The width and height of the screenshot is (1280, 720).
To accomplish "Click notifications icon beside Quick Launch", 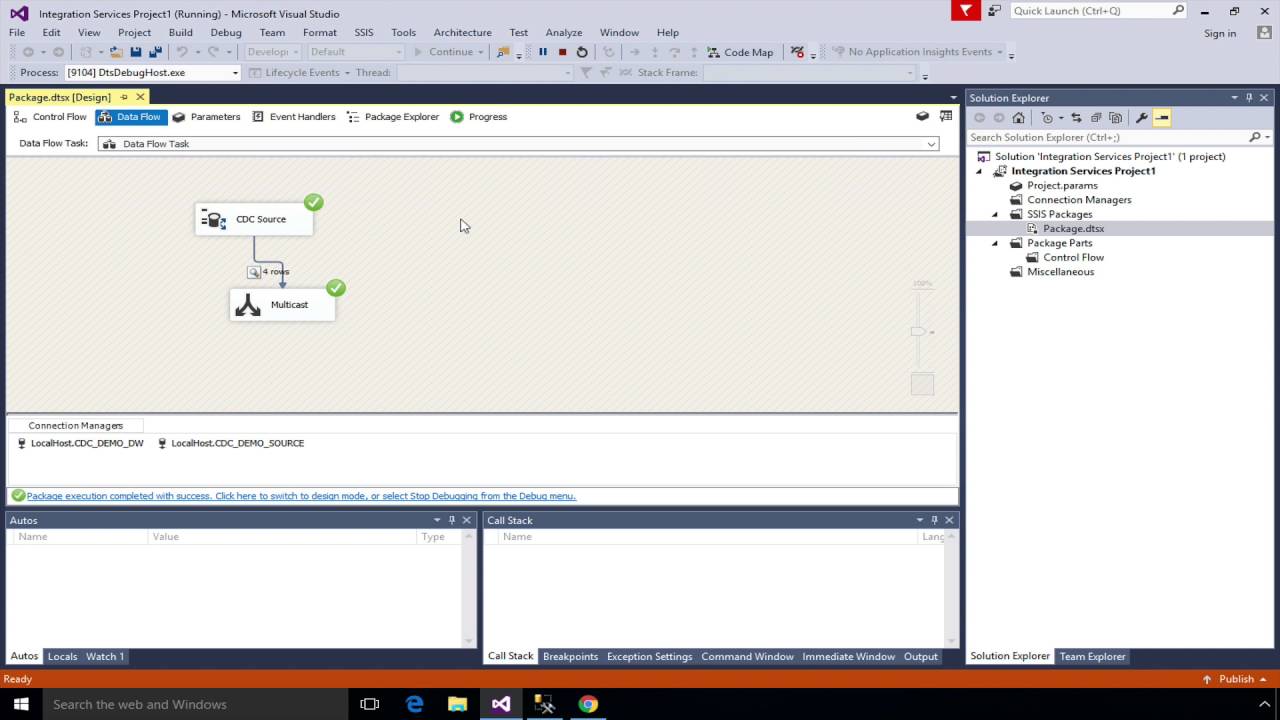I will 994,11.
